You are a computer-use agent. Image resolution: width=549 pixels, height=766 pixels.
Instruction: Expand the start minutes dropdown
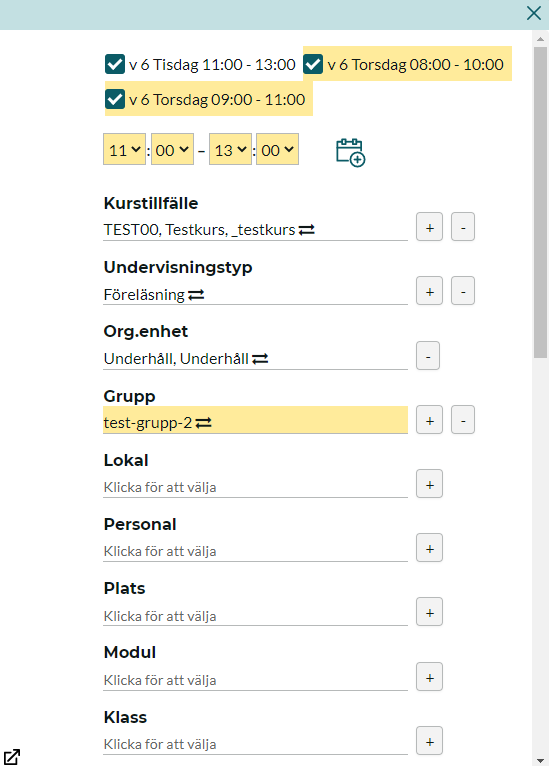[x=172, y=149]
